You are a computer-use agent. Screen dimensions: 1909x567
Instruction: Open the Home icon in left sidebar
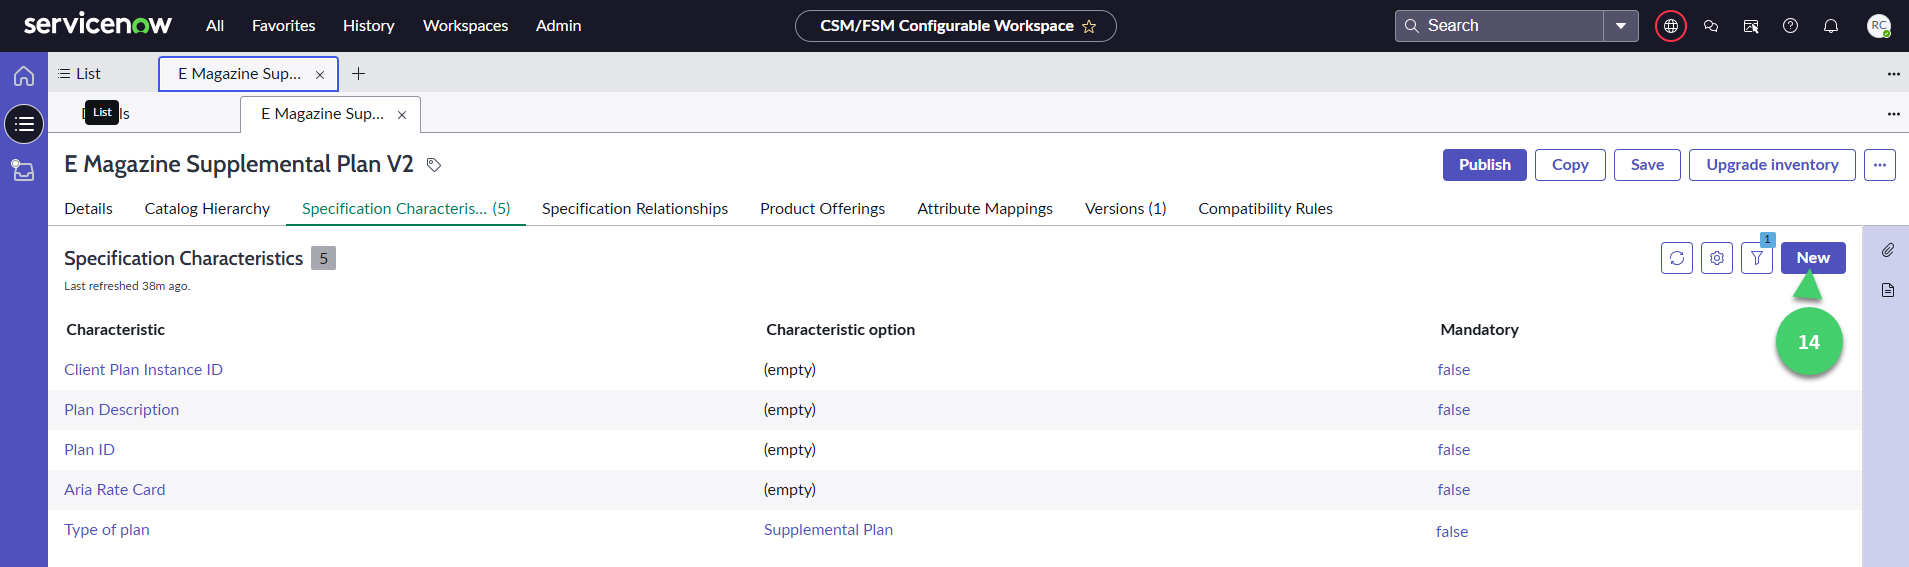pos(24,76)
